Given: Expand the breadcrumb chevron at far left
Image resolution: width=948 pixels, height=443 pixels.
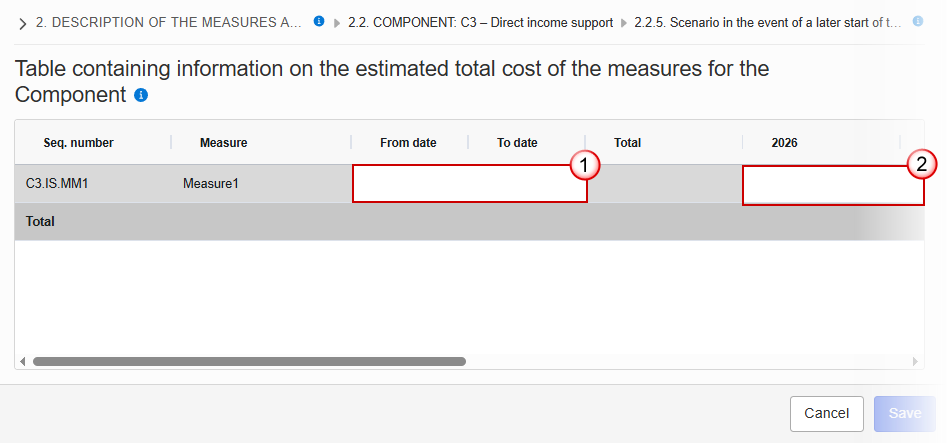Looking at the screenshot, I should [22, 23].
